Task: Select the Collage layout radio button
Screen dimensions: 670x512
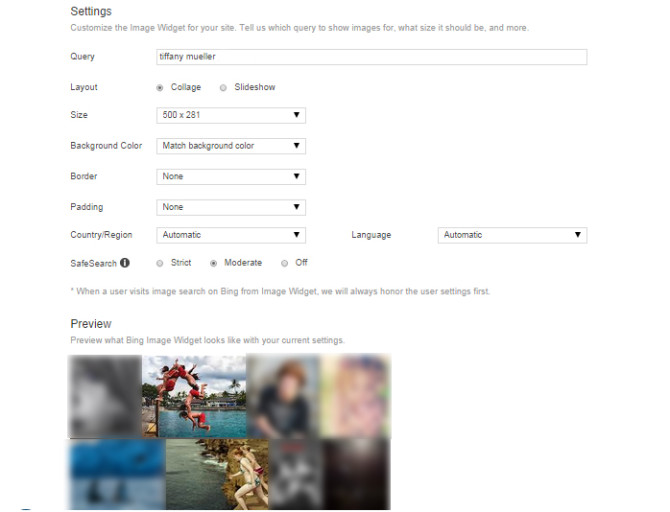Action: 160,88
